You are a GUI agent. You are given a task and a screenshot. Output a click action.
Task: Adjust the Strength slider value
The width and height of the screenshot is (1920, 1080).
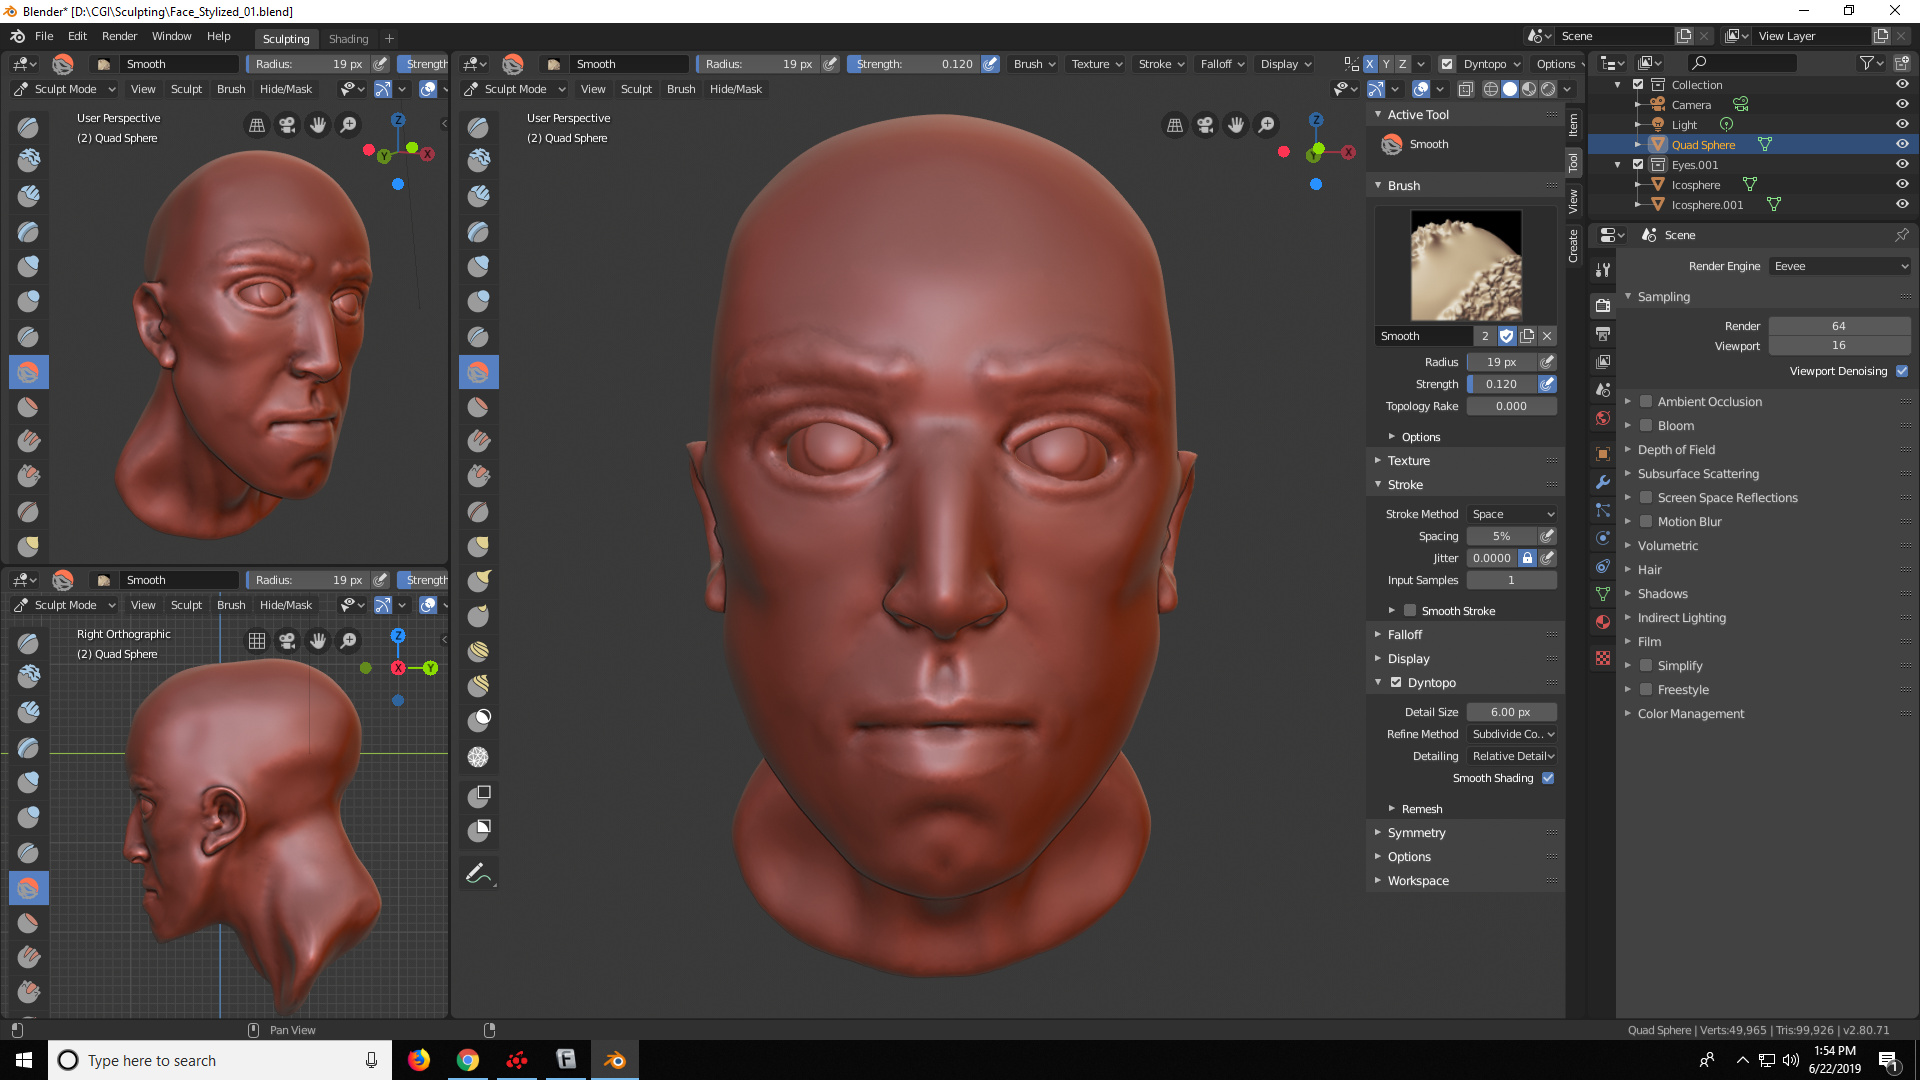(x=1502, y=384)
